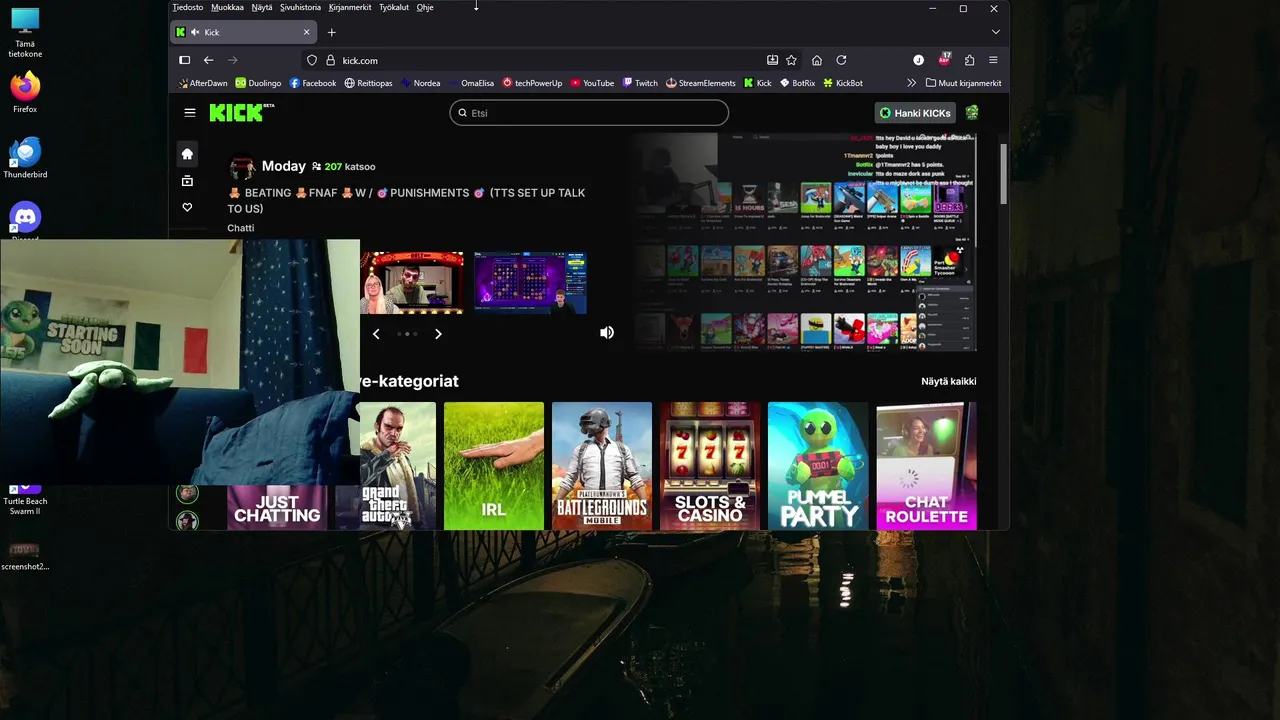The width and height of the screenshot is (1280, 720).
Task: Open the Muokkaa menu
Action: coord(227,7)
